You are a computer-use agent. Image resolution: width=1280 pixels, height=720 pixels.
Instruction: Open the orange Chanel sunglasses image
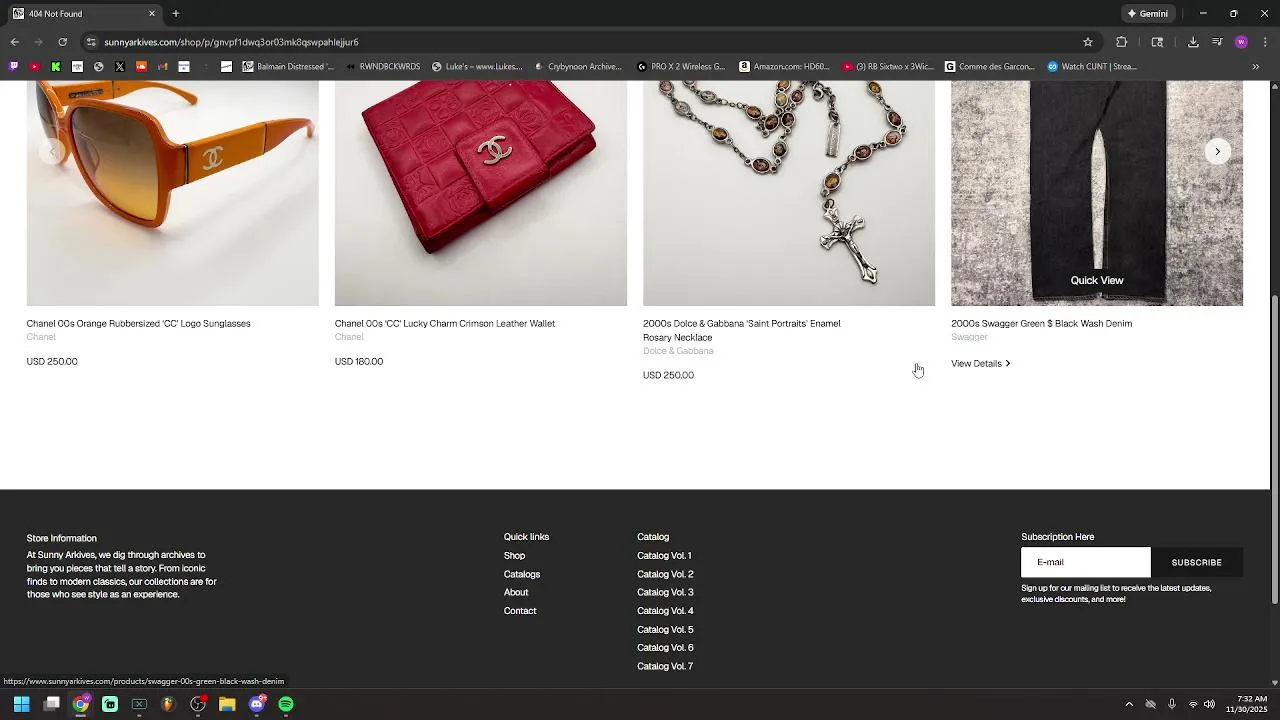pyautogui.click(x=172, y=193)
